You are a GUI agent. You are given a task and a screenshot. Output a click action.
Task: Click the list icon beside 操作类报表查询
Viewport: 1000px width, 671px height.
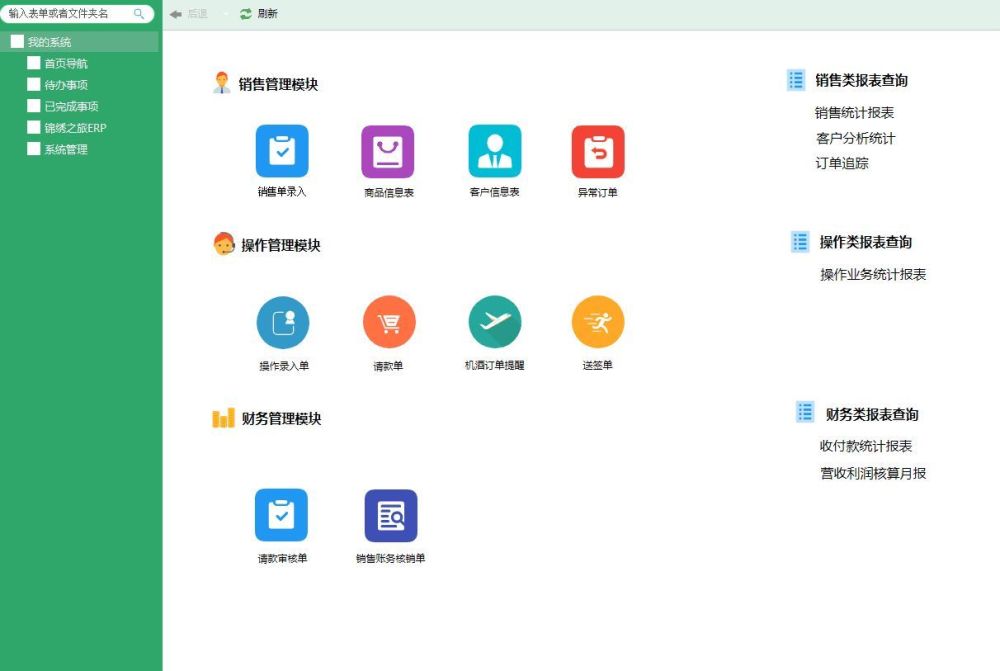[x=800, y=242]
